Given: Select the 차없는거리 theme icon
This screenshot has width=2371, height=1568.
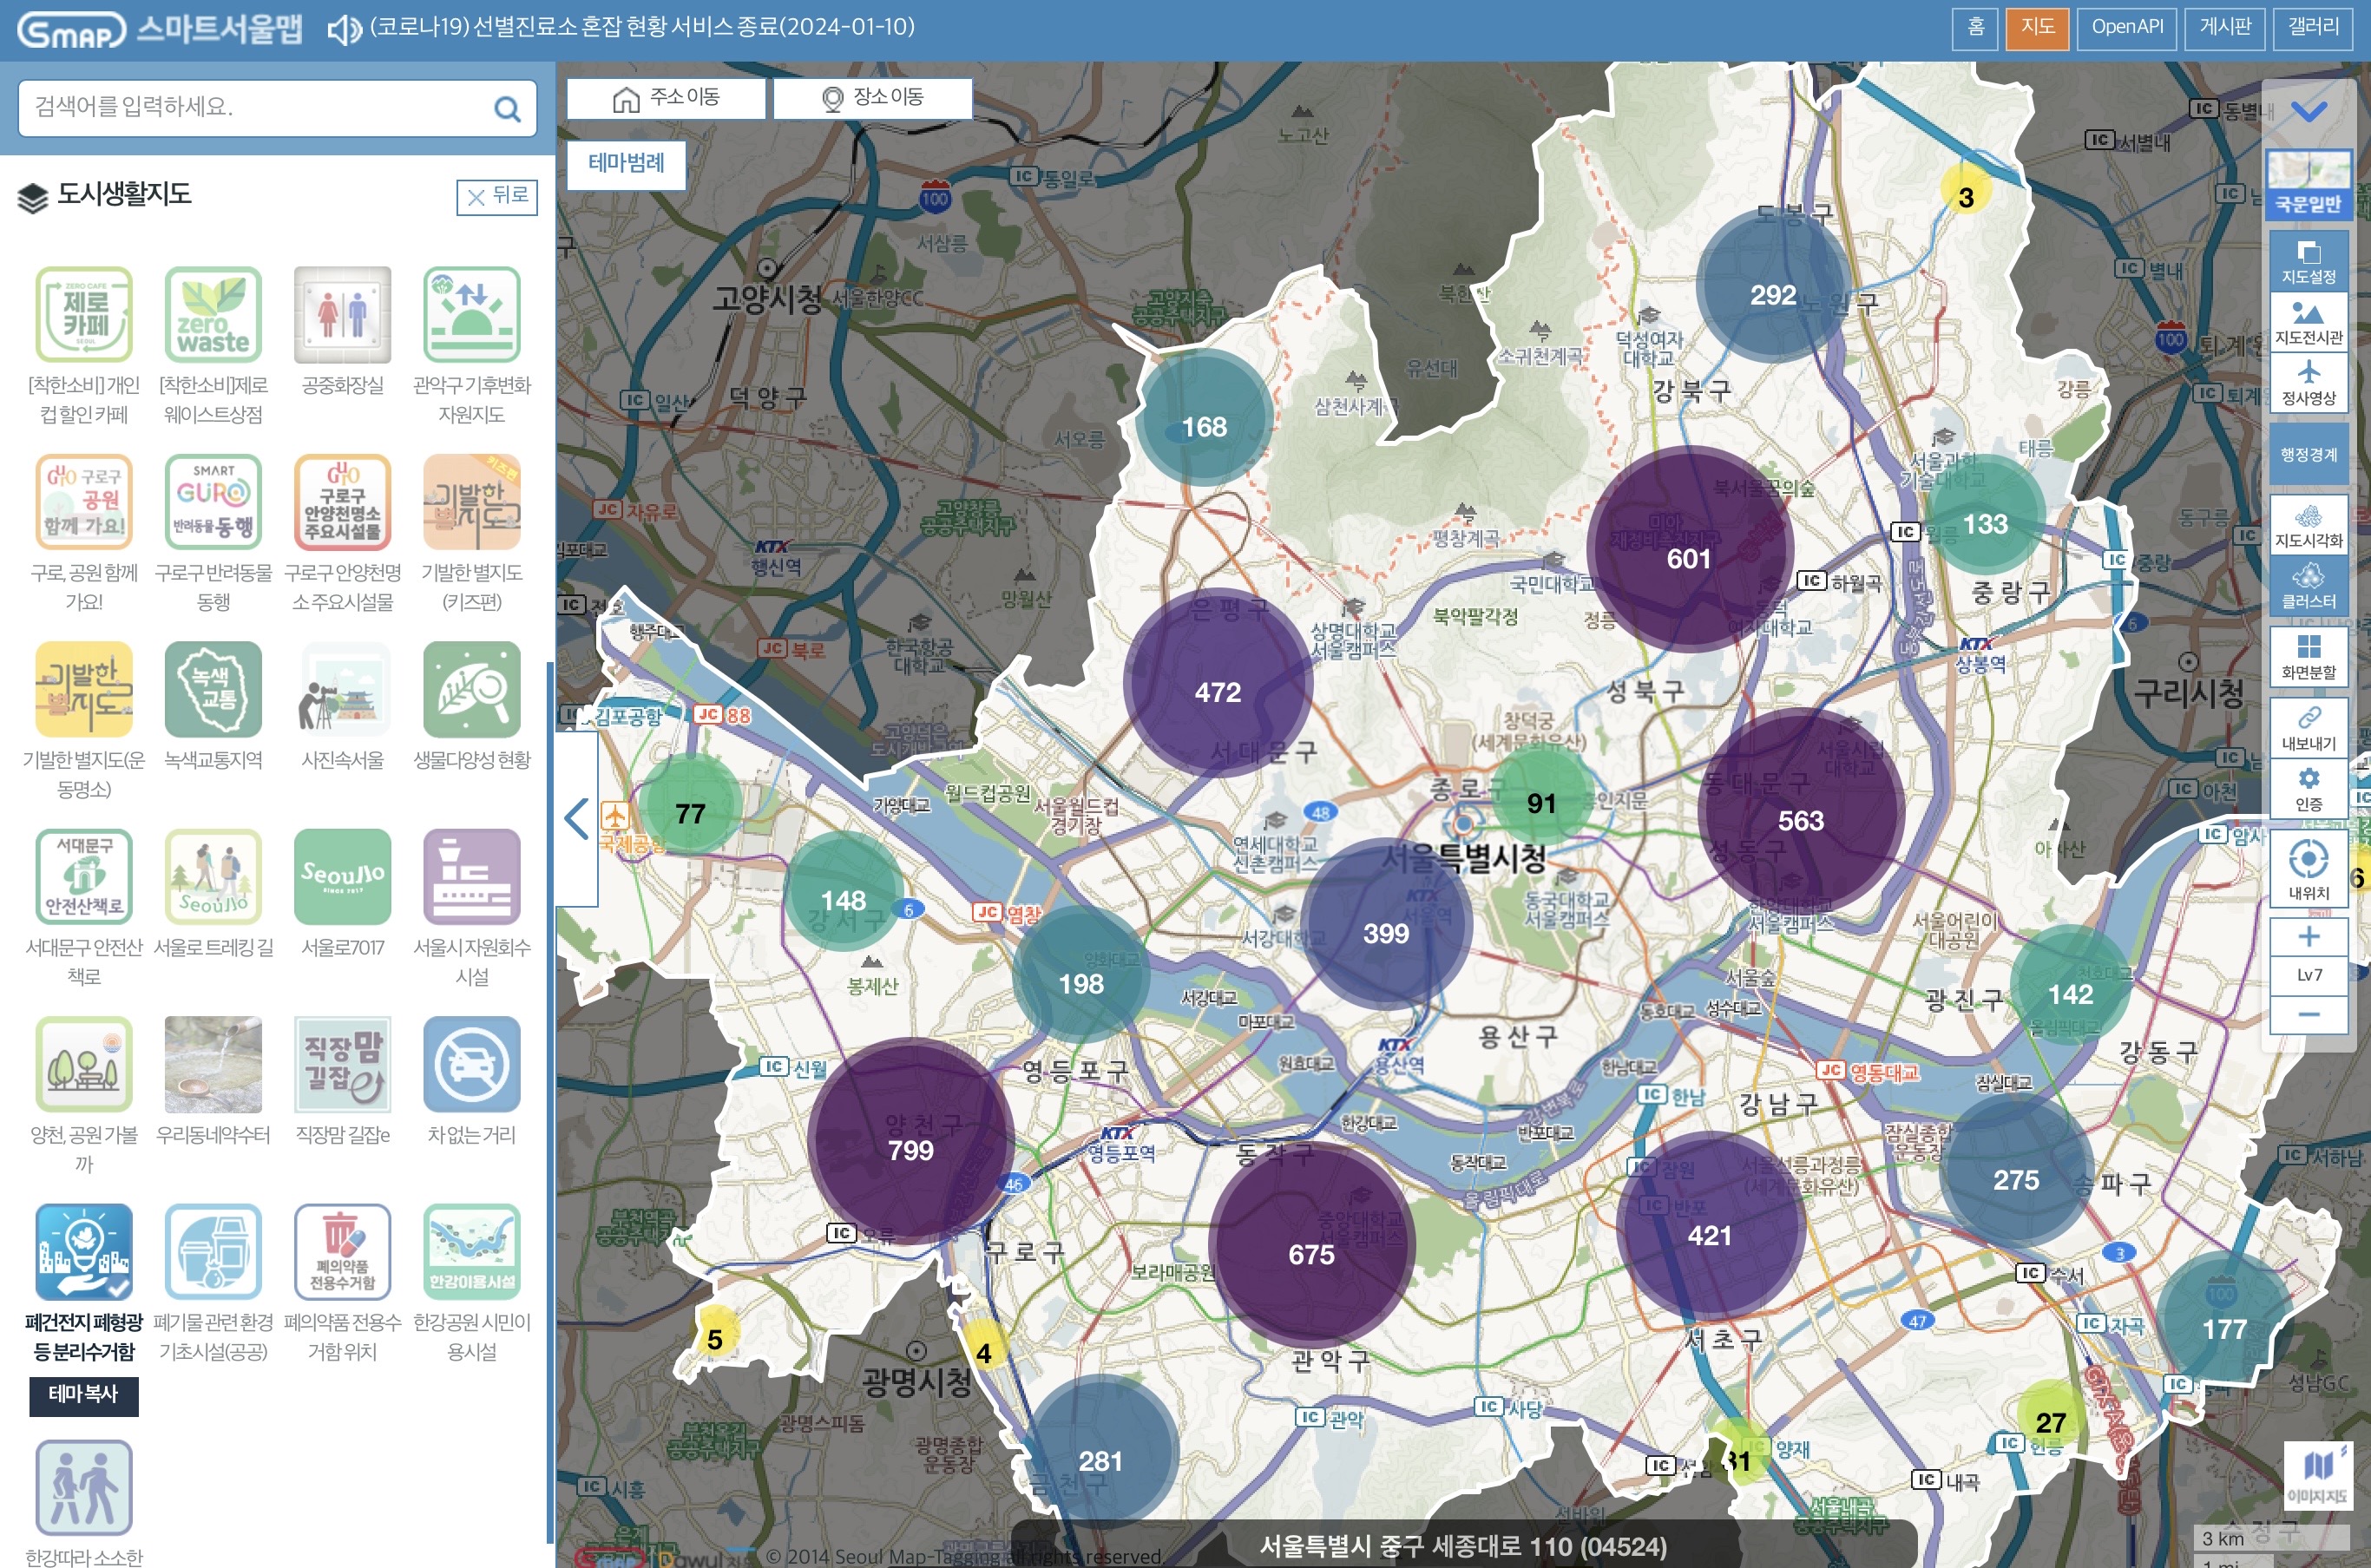Looking at the screenshot, I should pos(471,1064).
